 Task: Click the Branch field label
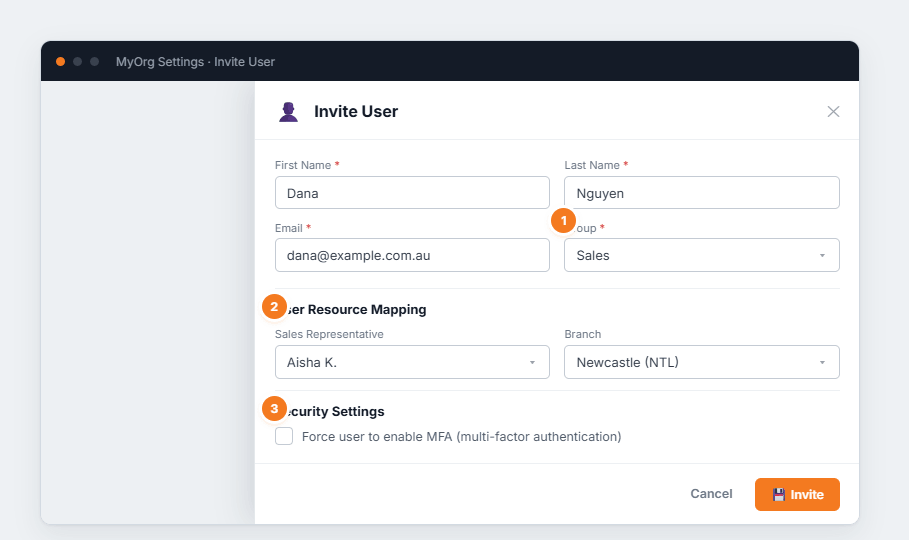[583, 334]
